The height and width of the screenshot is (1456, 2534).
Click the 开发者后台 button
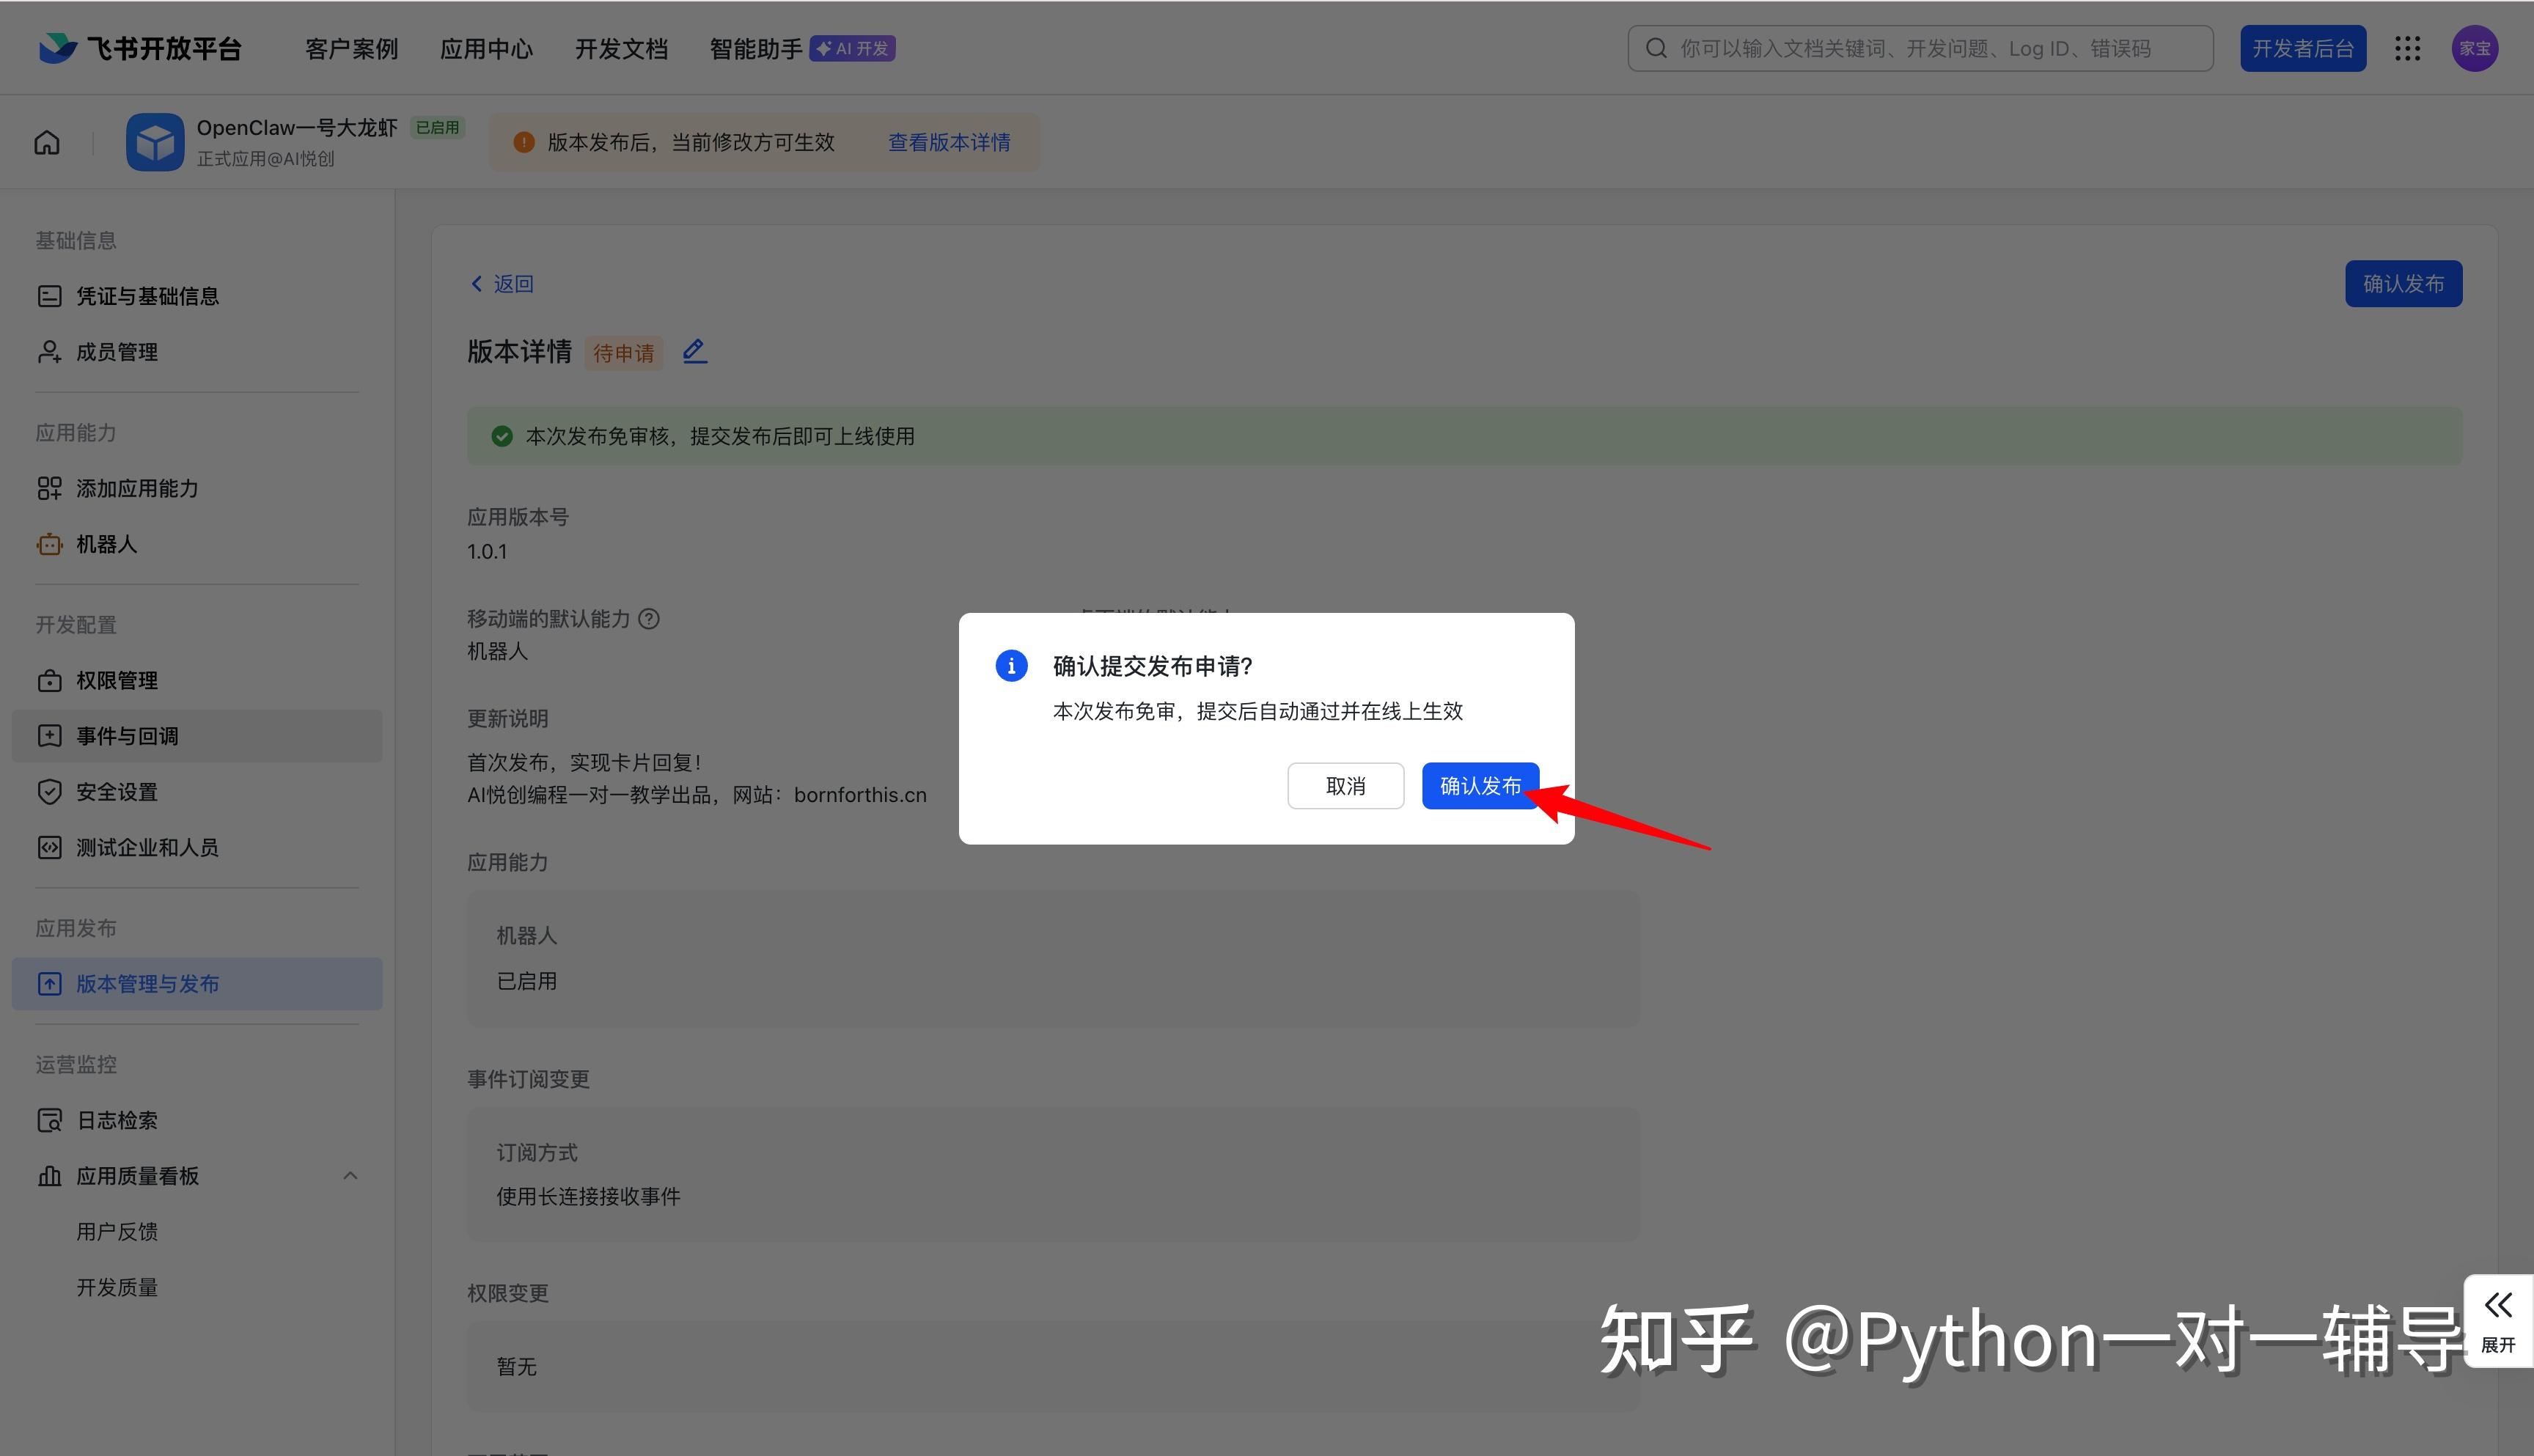[x=2302, y=49]
